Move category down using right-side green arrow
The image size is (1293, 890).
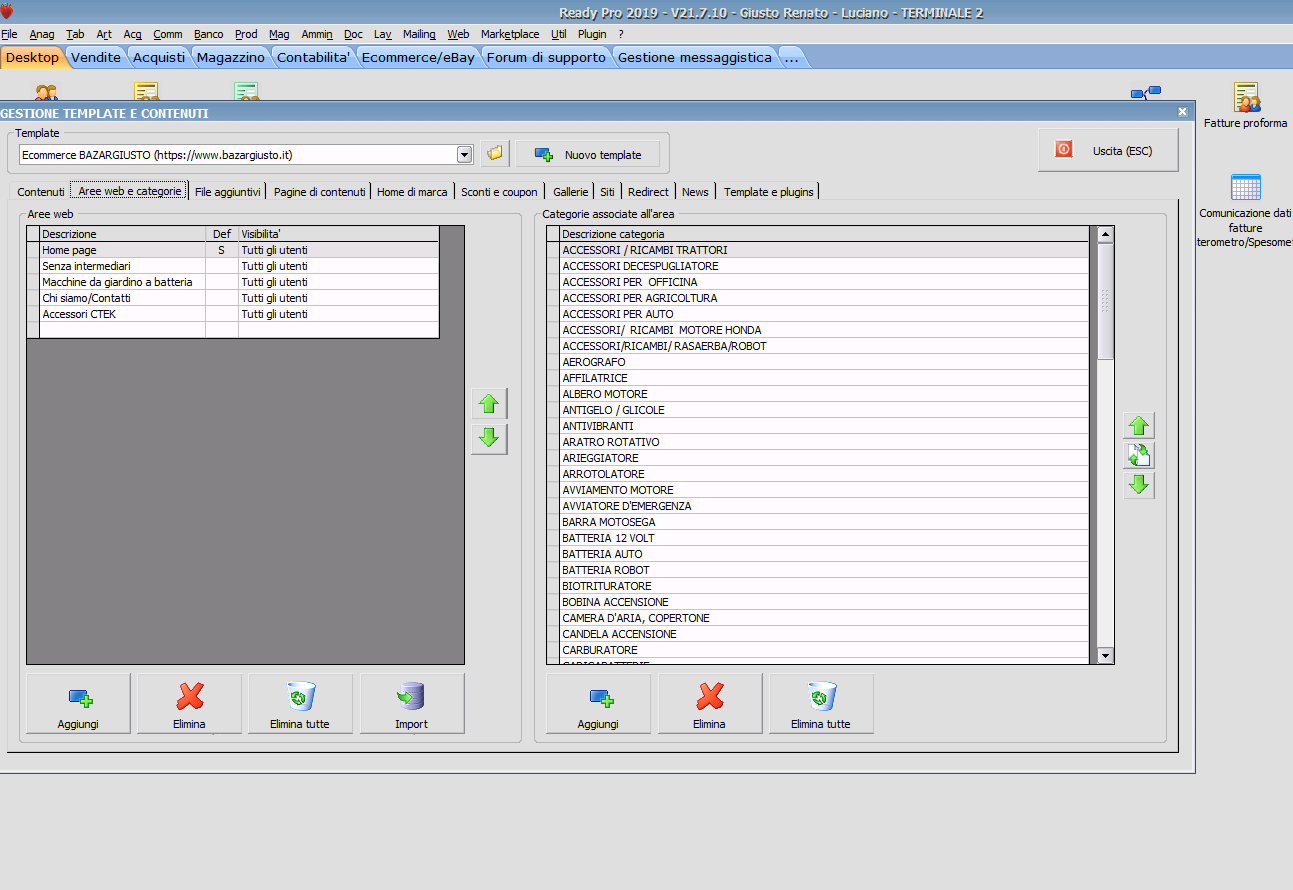click(x=1139, y=486)
